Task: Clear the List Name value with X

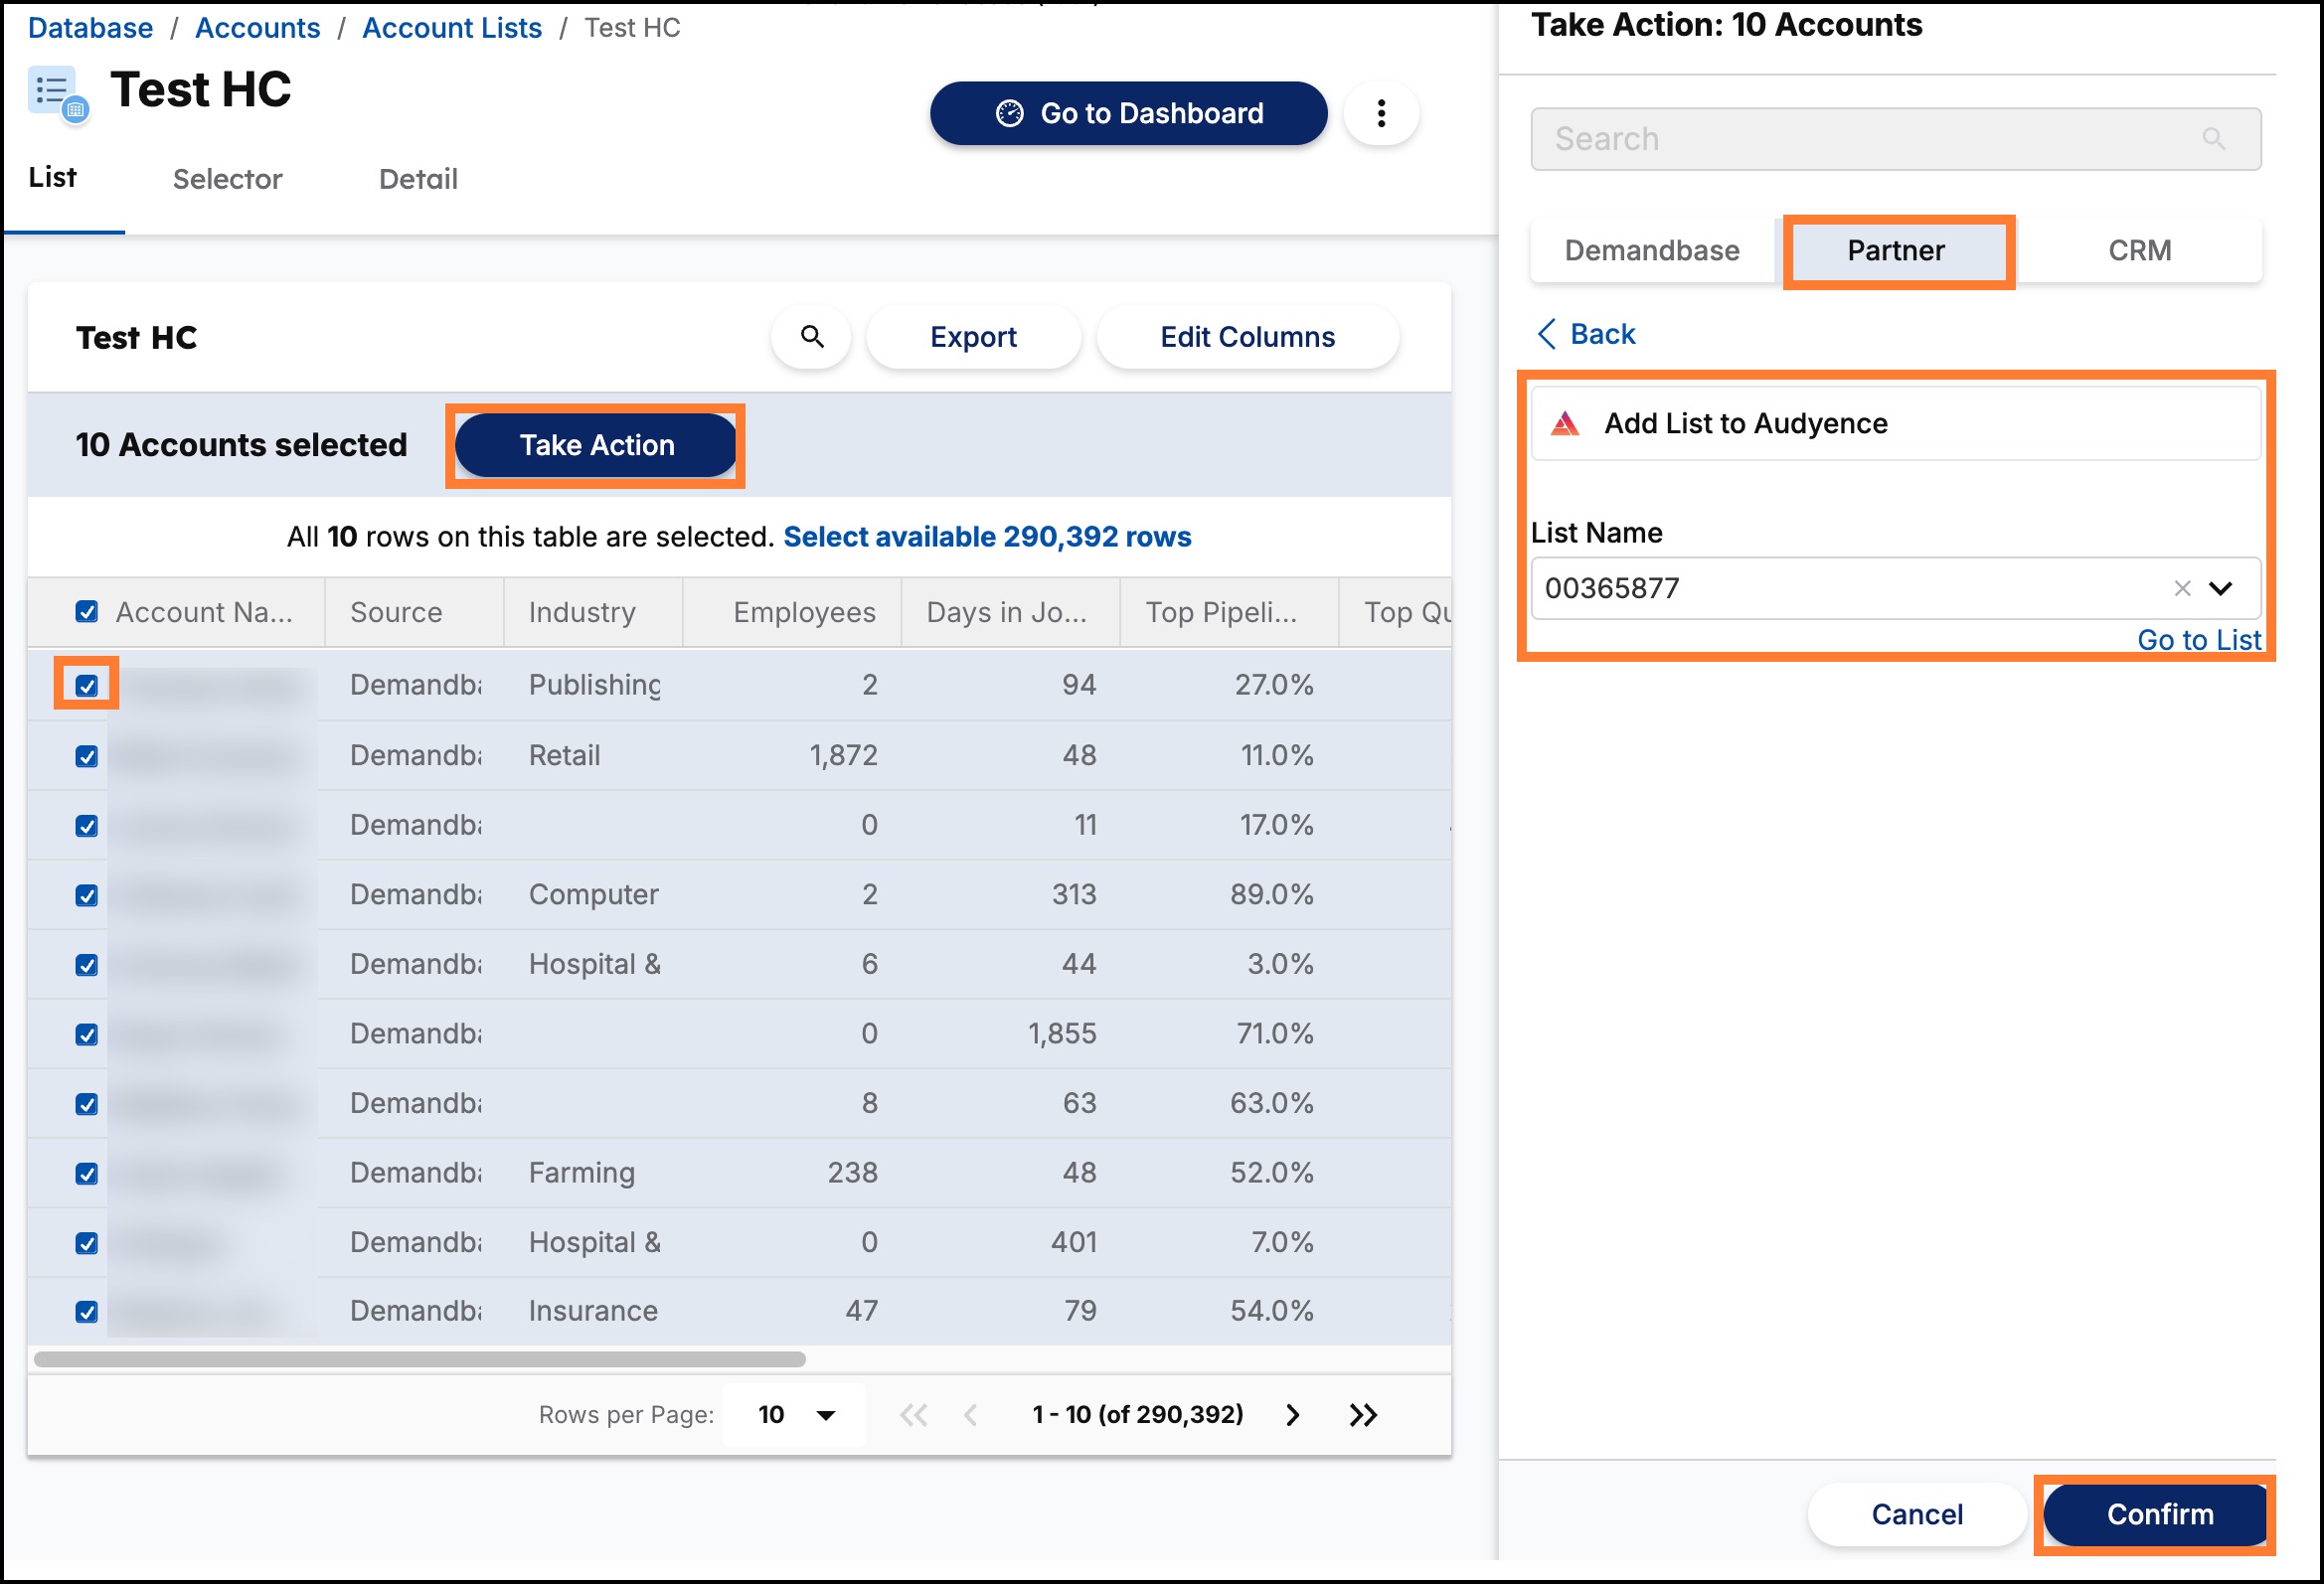Action: coord(2182,589)
